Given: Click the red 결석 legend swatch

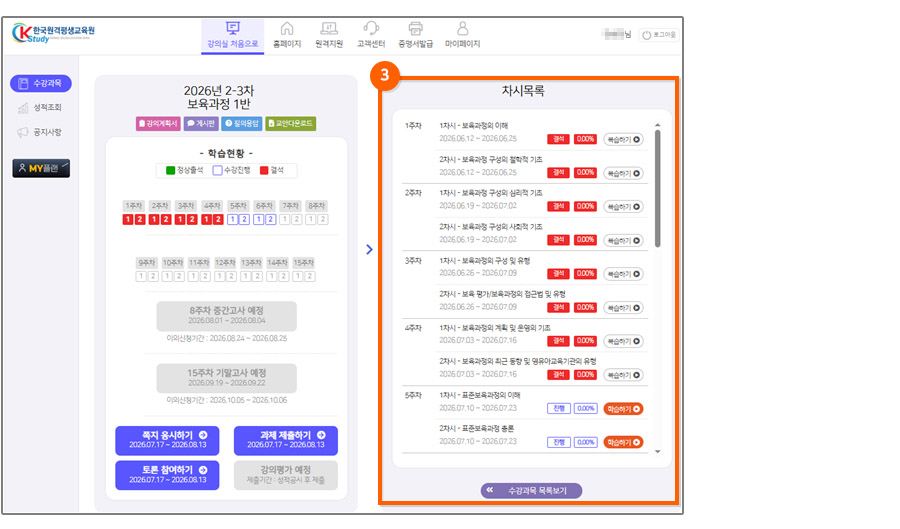Looking at the screenshot, I should (x=264, y=170).
